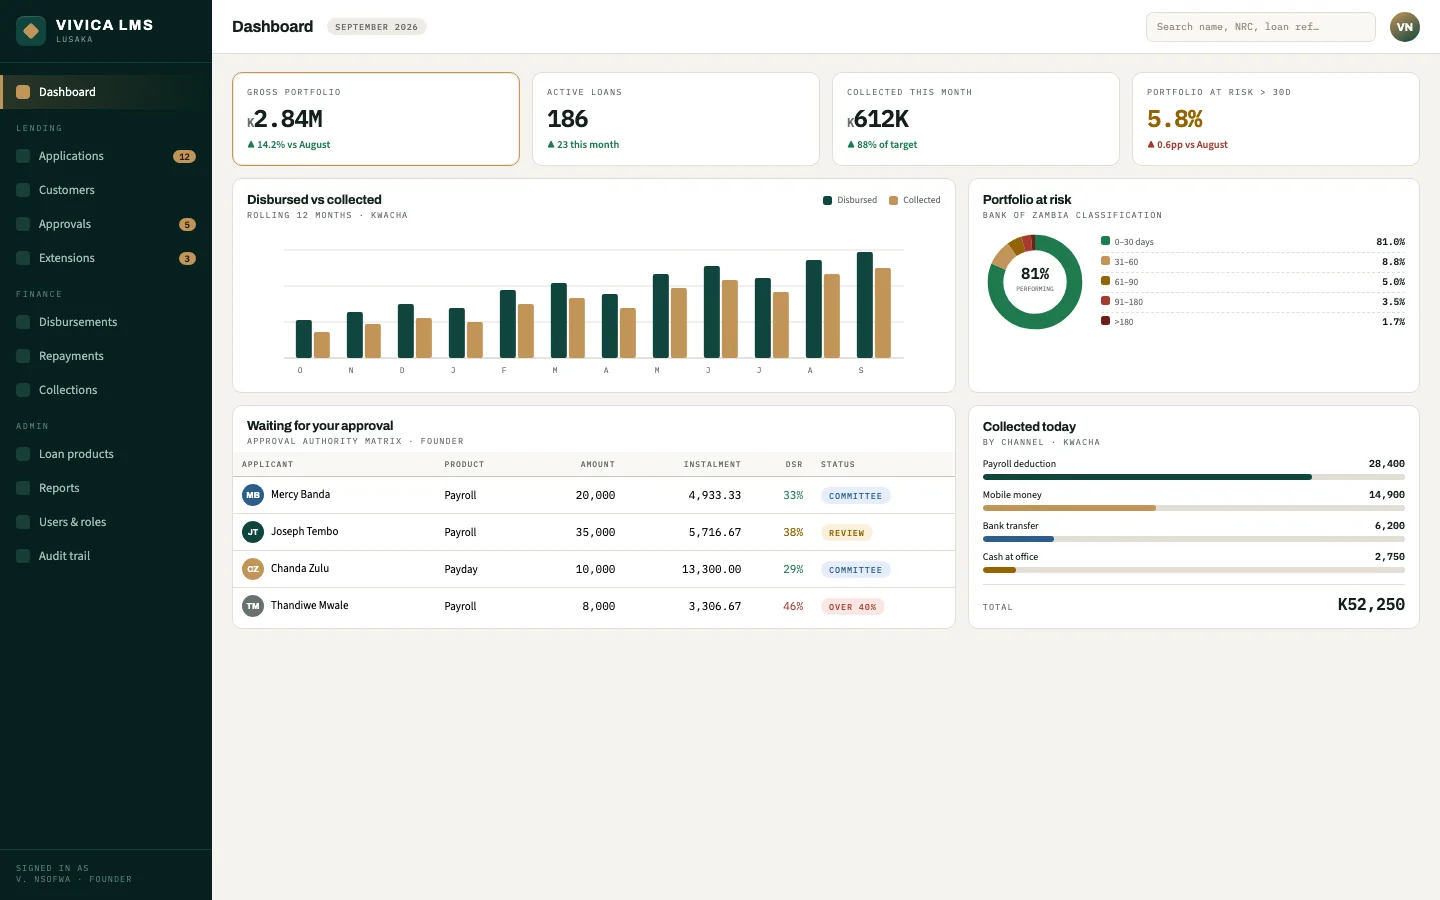Image resolution: width=1440 pixels, height=900 pixels.
Task: Click Thandiwe Mwale's TM avatar
Action: point(253,606)
